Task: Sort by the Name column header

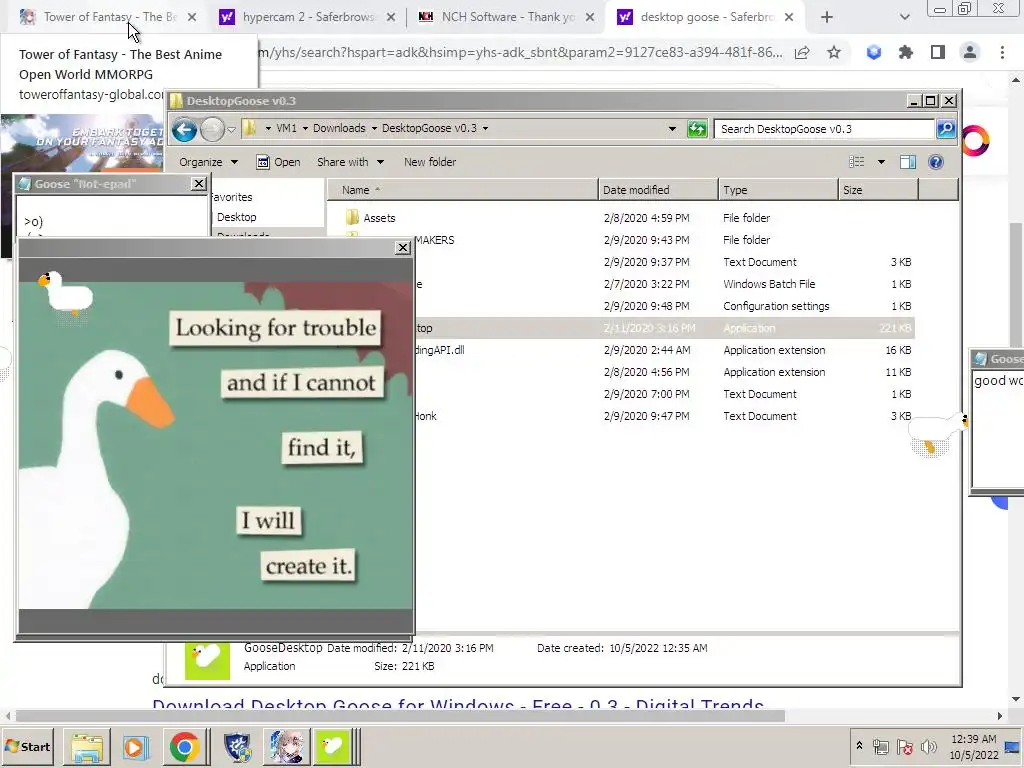Action: click(x=462, y=190)
